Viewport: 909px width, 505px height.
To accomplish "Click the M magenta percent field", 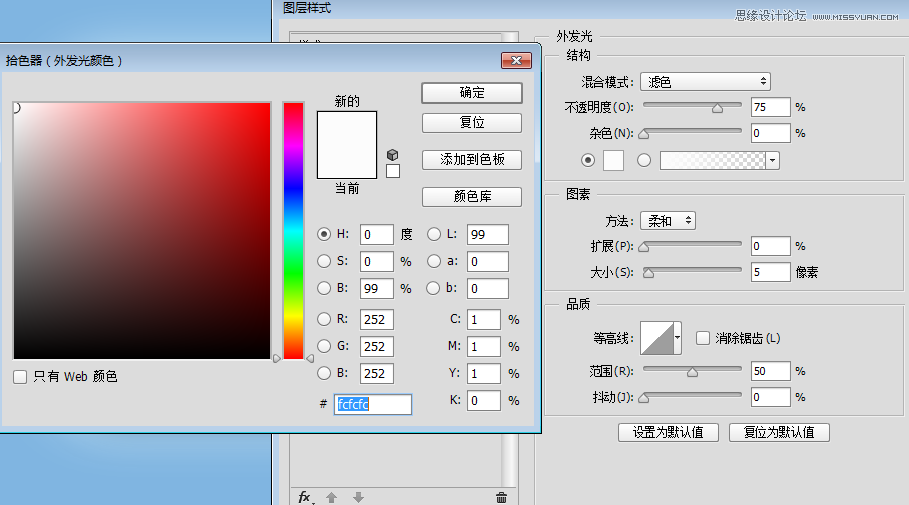I will 483,346.
